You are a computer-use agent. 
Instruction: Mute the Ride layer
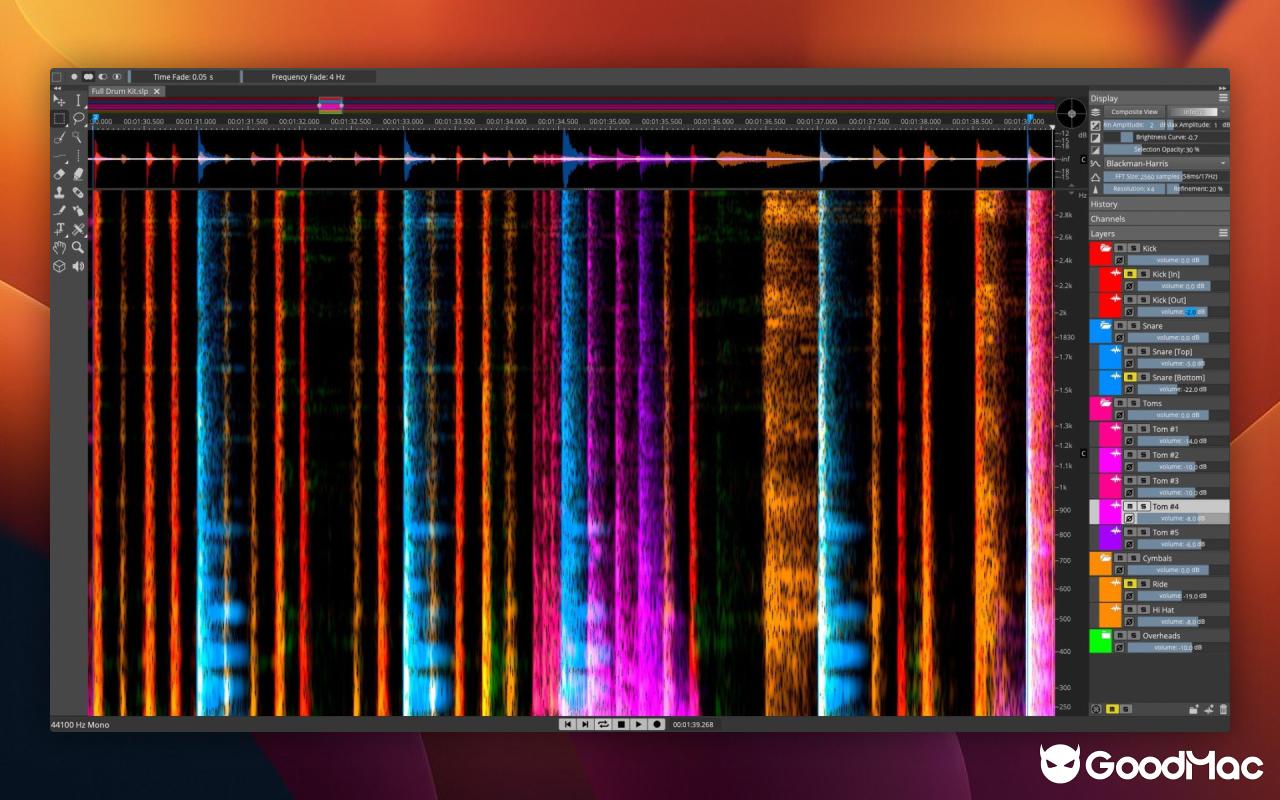[x=1130, y=584]
